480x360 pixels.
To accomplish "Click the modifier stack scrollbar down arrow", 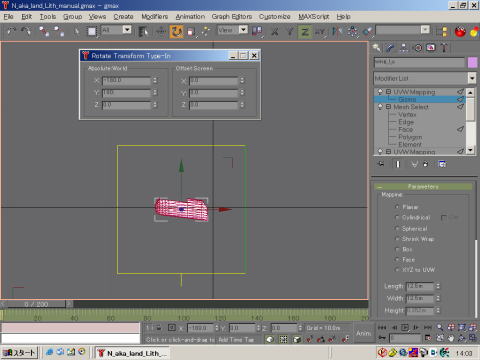I will 470,150.
